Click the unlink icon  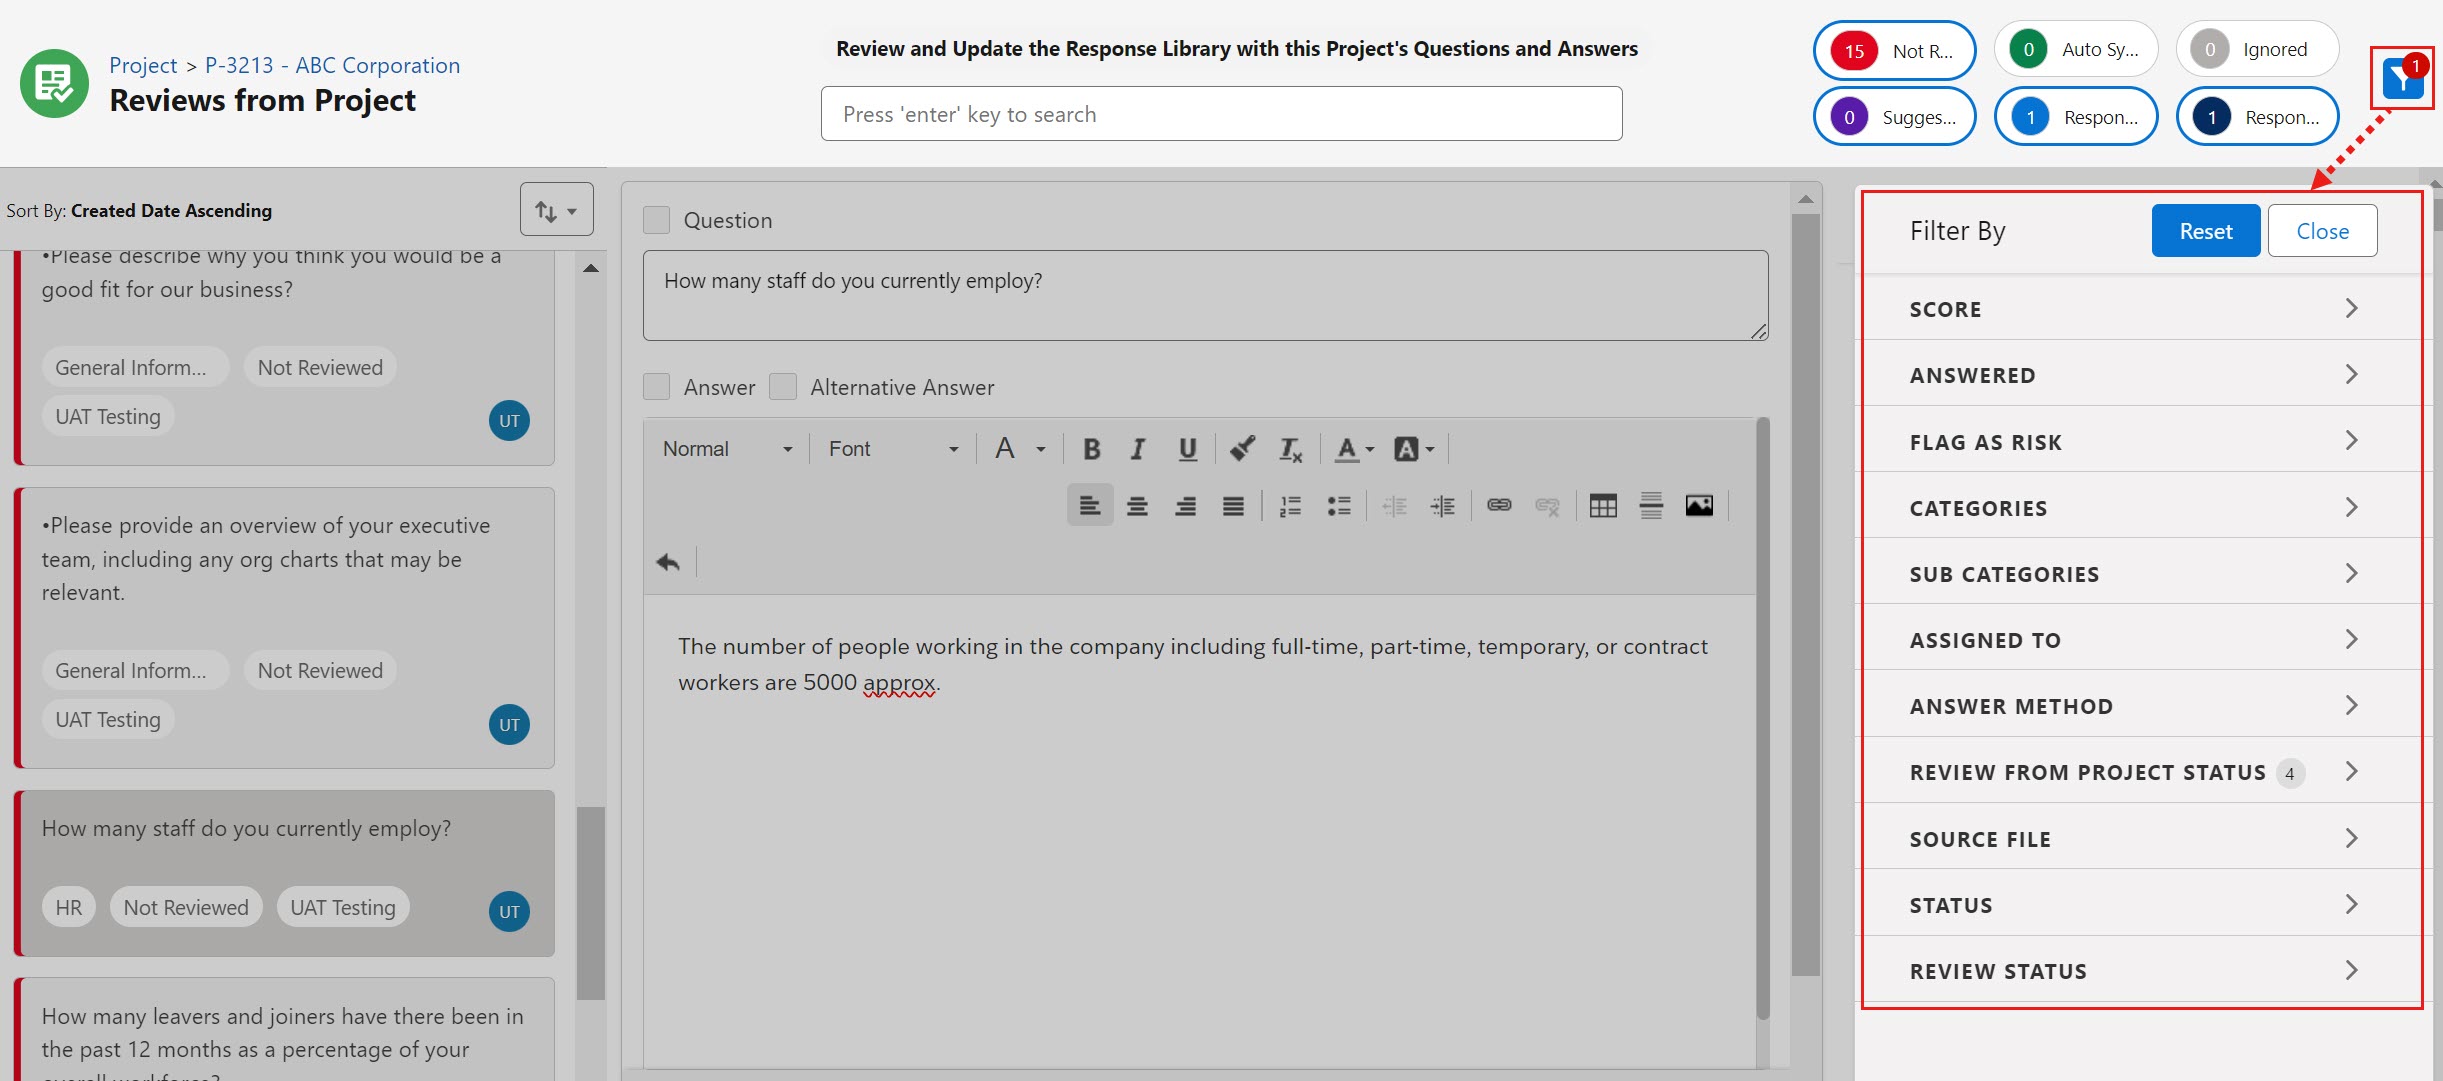click(x=1547, y=506)
